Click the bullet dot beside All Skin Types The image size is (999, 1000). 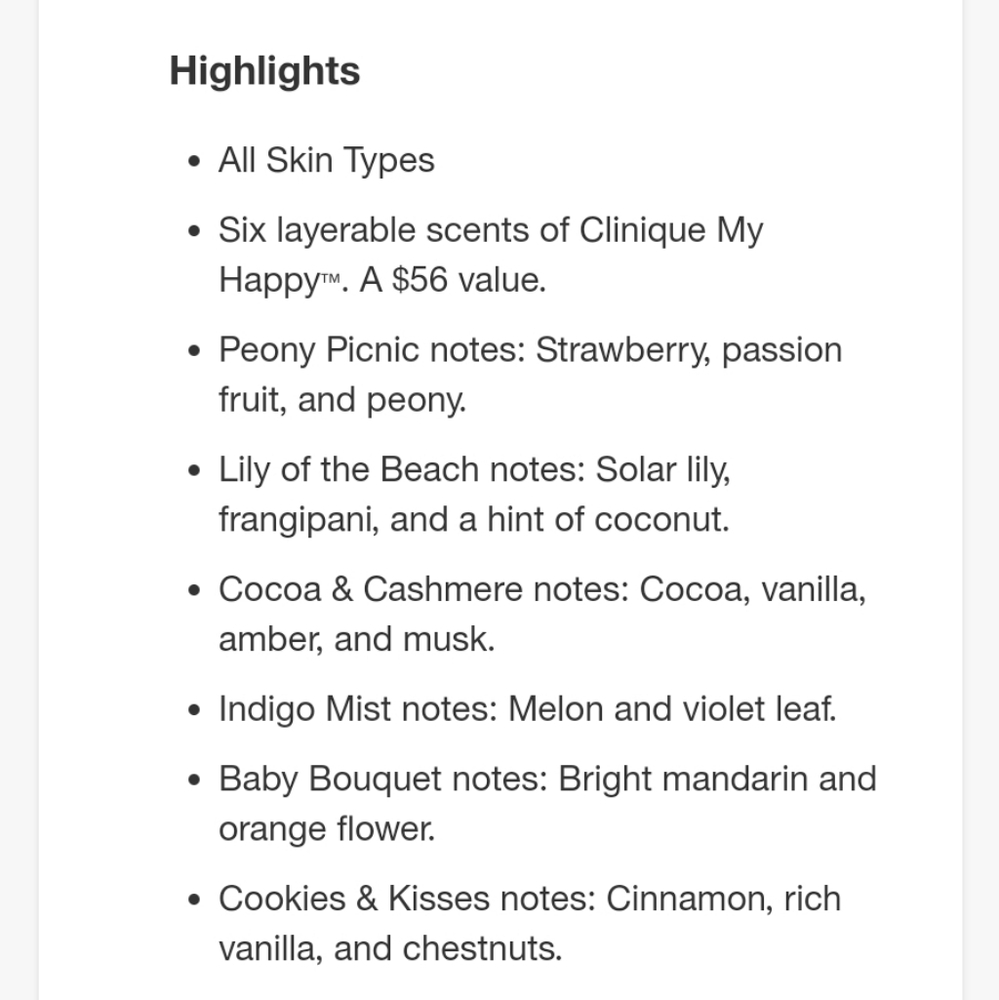click(x=195, y=161)
